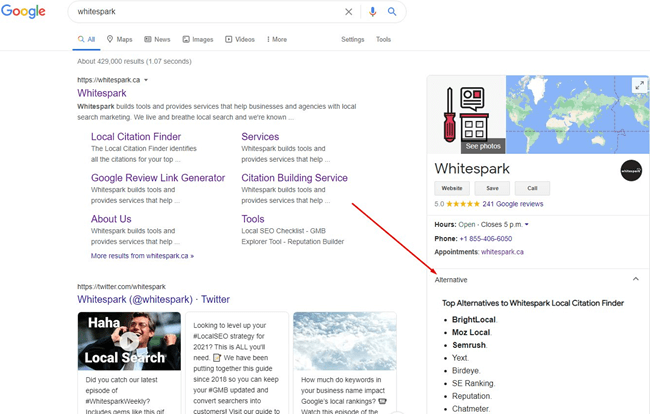The width and height of the screenshot is (650, 414).
Task: Expand the map with the fullscreen icon
Action: 639,86
